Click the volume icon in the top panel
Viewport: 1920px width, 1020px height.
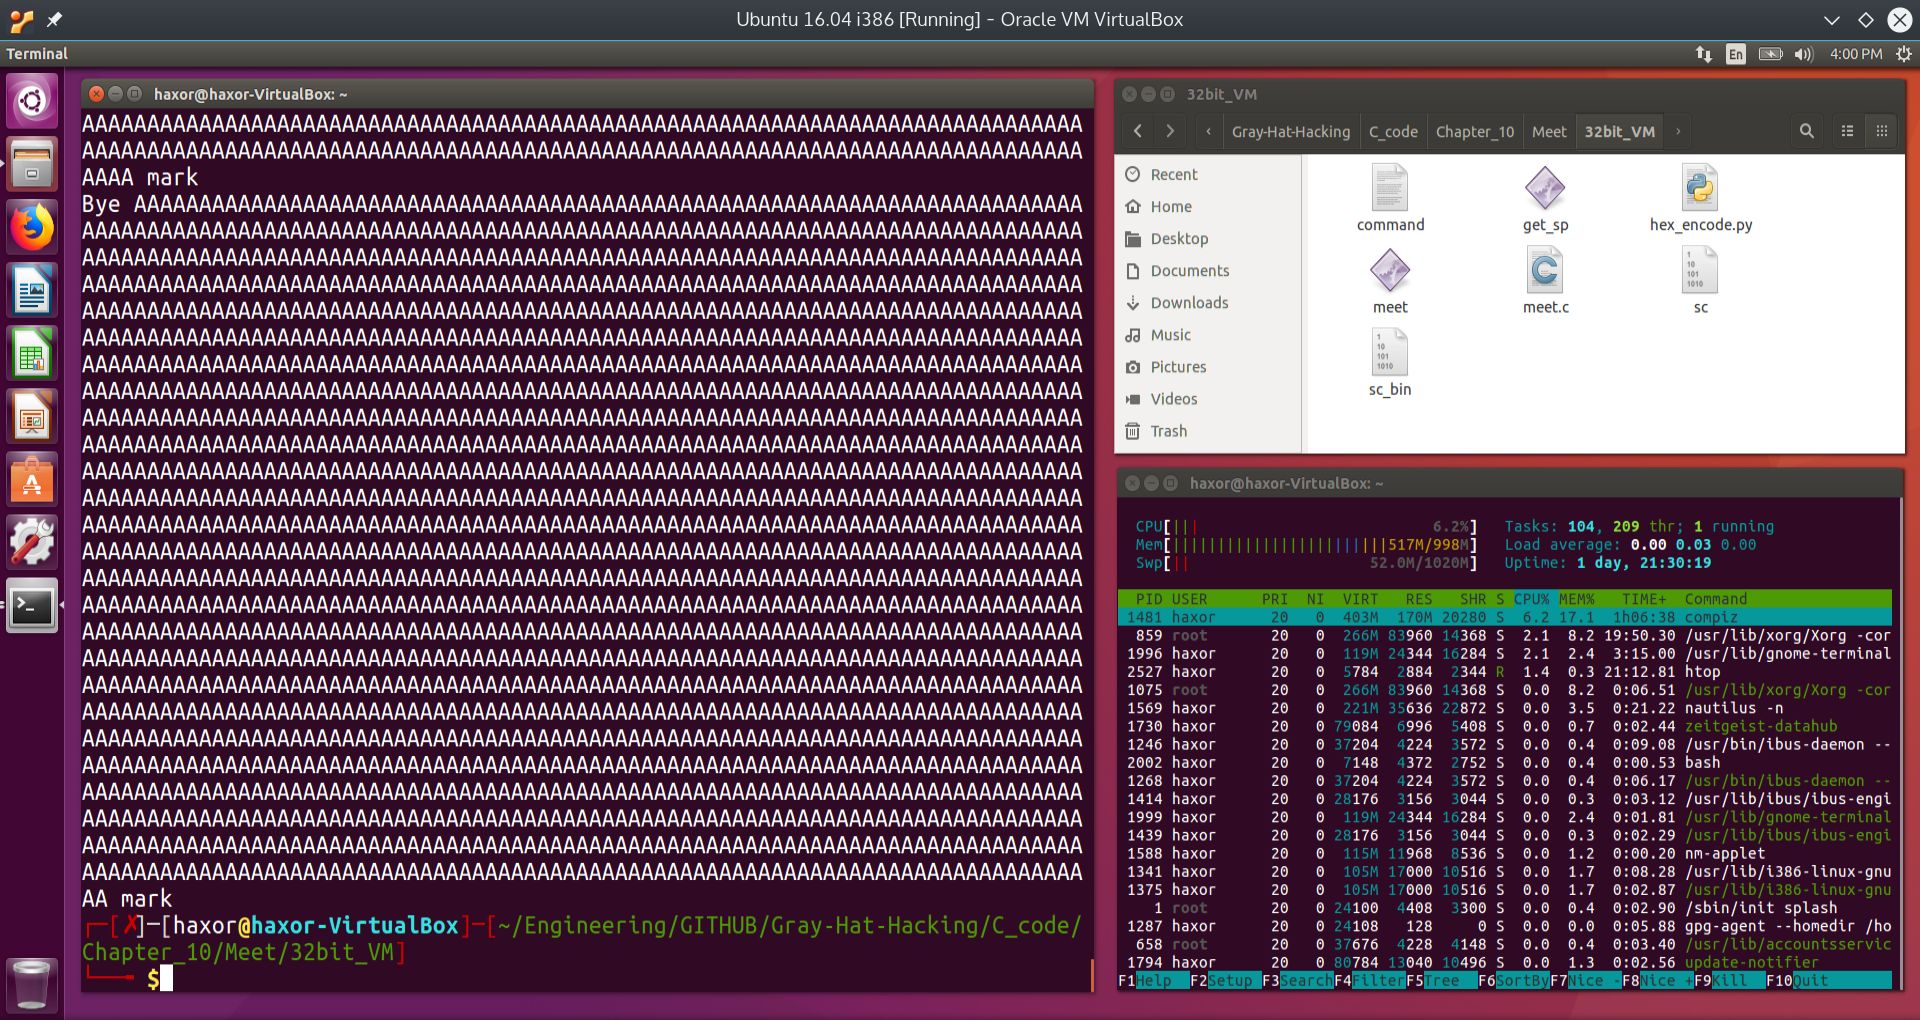click(x=1804, y=54)
